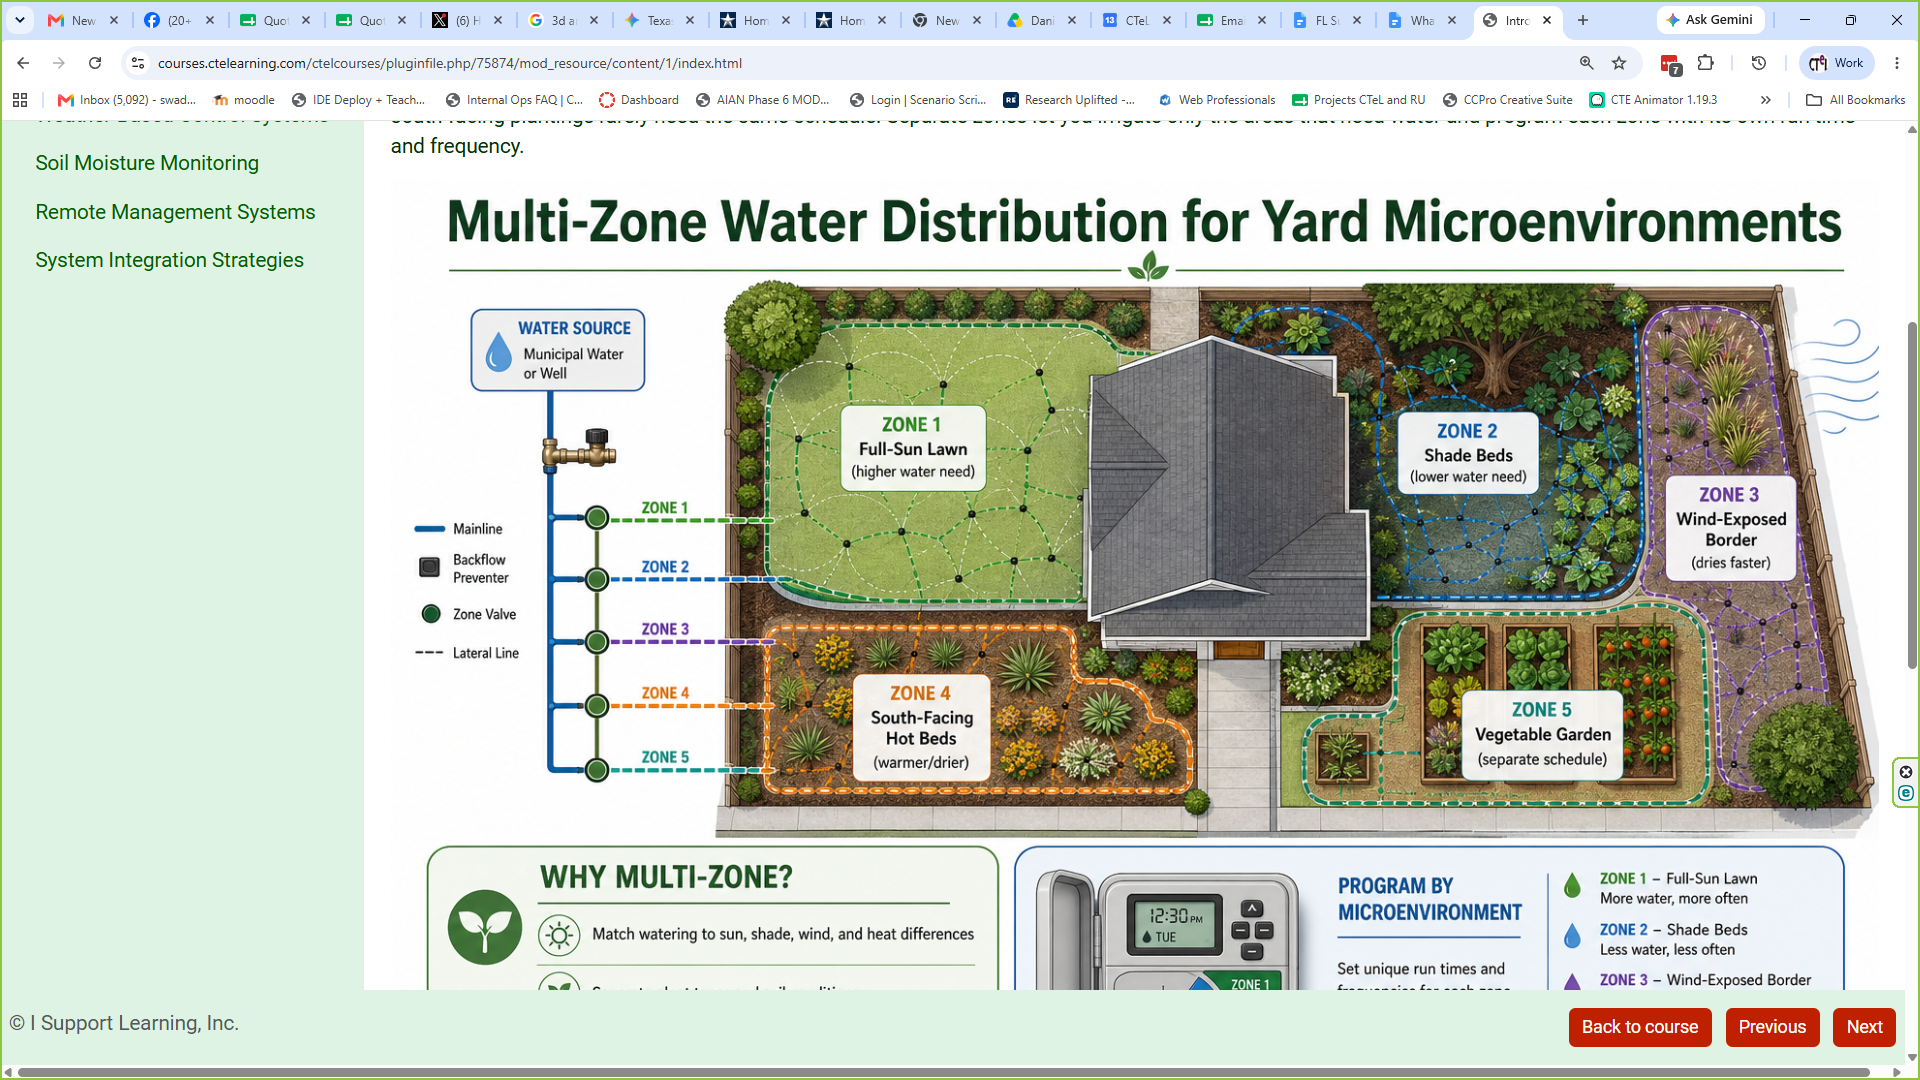Image resolution: width=1920 pixels, height=1080 pixels.
Task: Open the IDE Deploy + Teach bookmark
Action: tap(358, 100)
